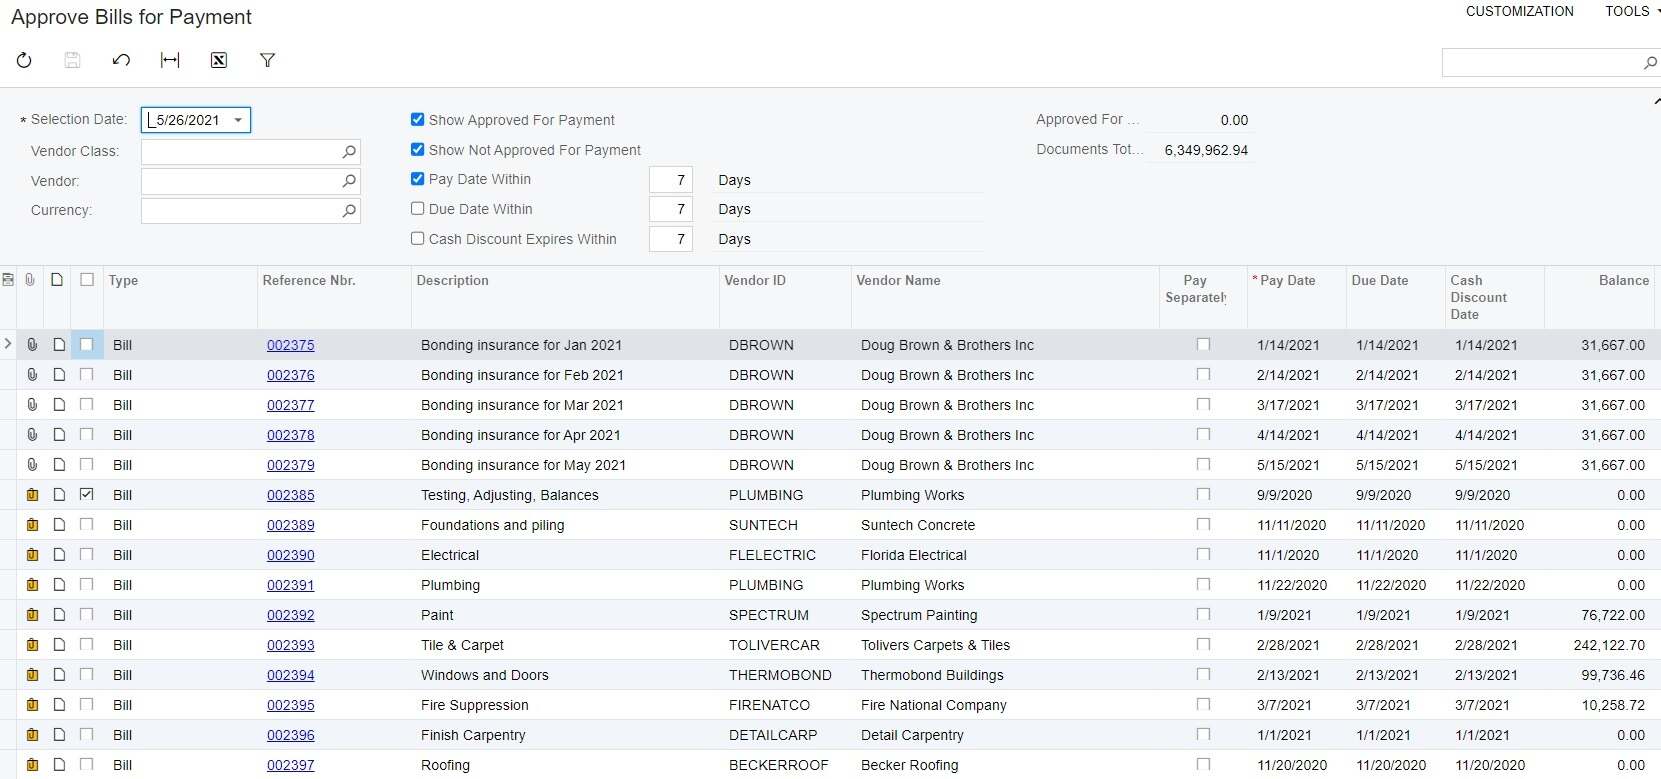Click attachment paperclip for bill 002379
Screen dimensions: 1661x779
coord(32,465)
